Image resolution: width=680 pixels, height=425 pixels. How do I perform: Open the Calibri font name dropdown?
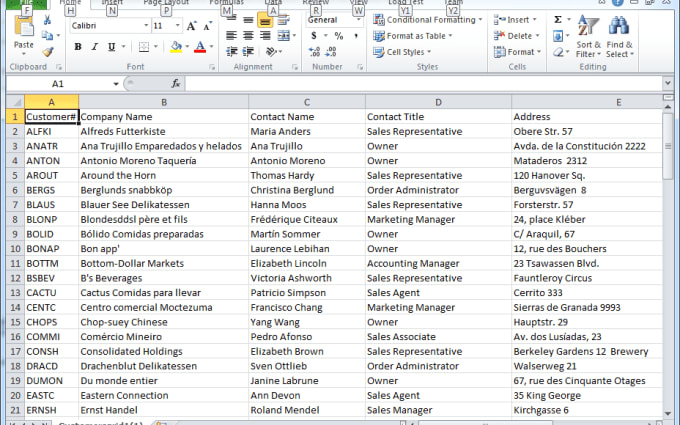[x=146, y=26]
